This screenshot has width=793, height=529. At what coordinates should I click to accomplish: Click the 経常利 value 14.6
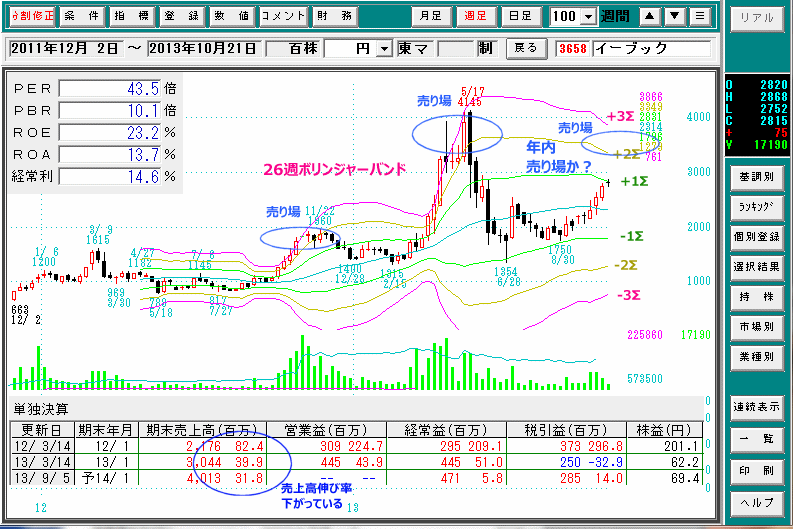[x=110, y=177]
